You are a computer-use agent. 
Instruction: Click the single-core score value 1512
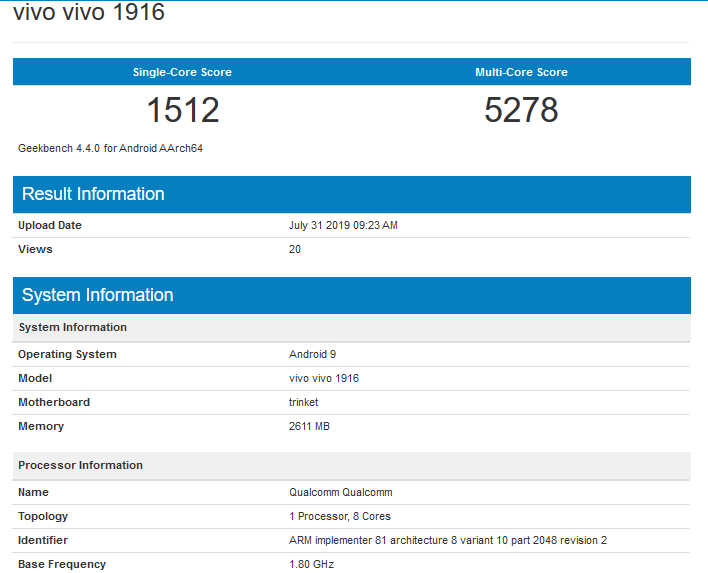point(182,110)
